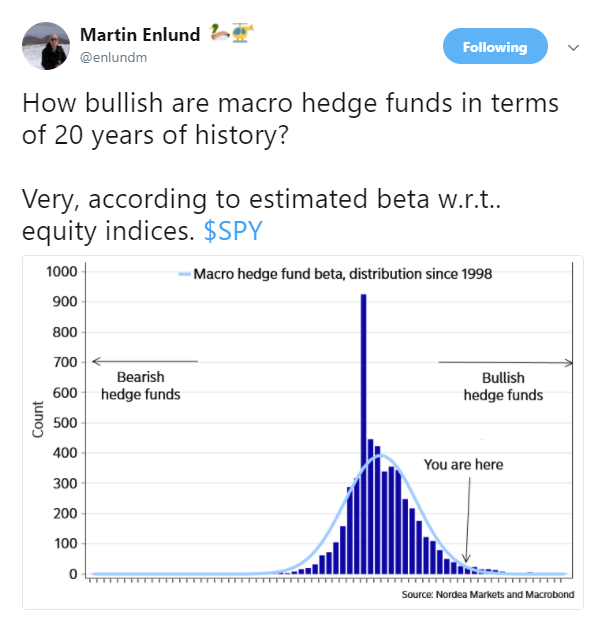Screen dimensions: 608x618
Task: Click the 'Bullish hedge funds' label
Action: pyautogui.click(x=503, y=386)
